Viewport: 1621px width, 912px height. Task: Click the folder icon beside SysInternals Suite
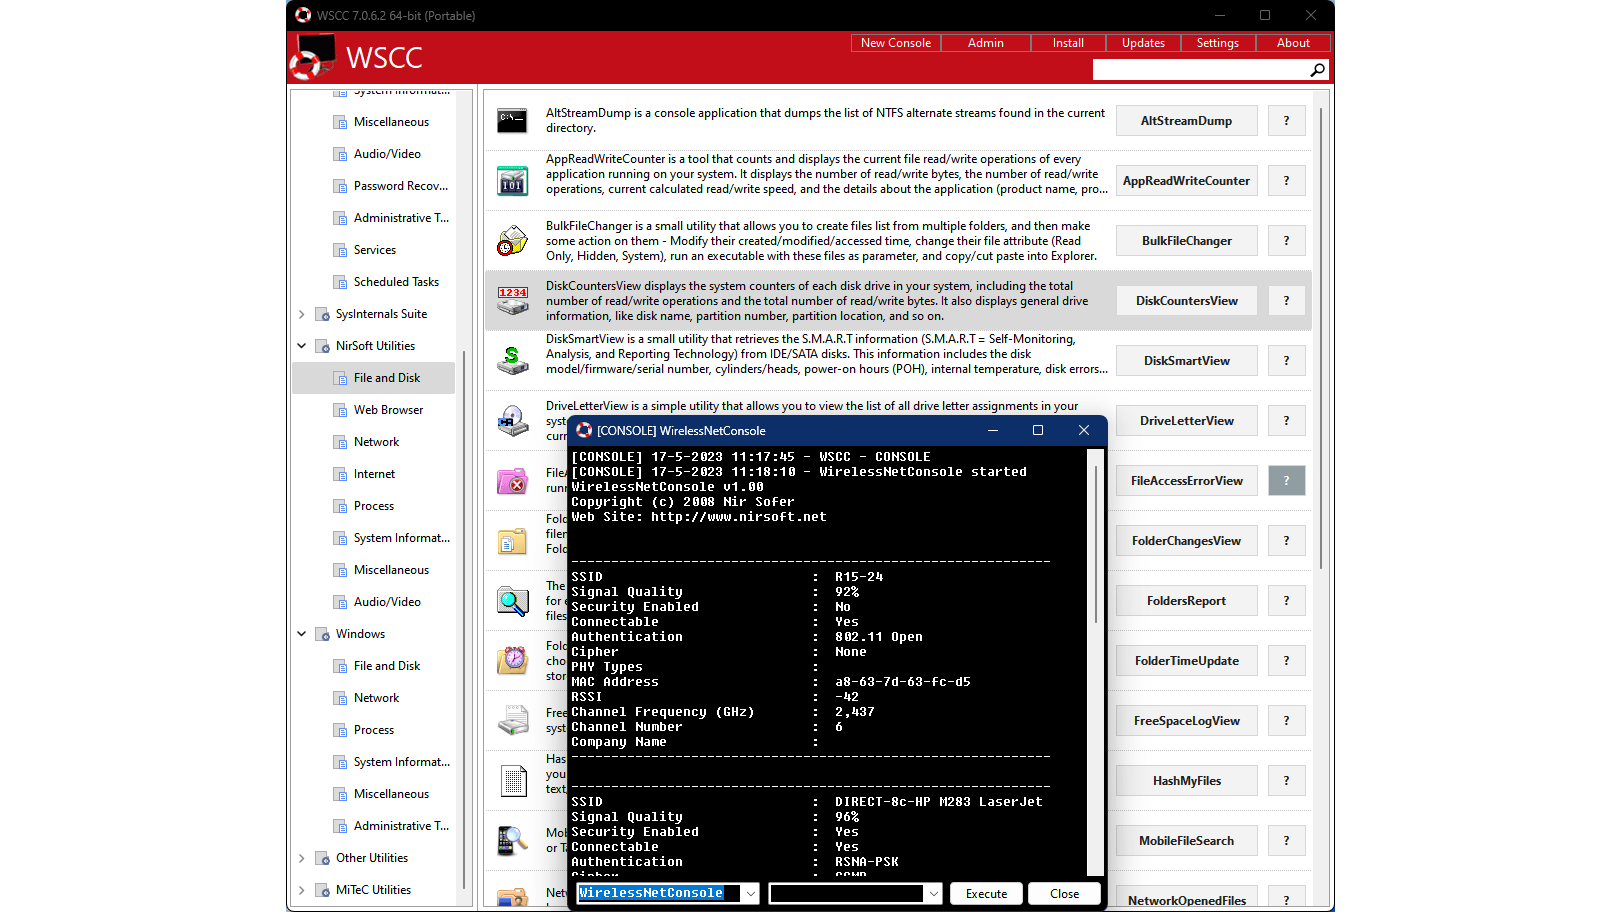pos(322,314)
